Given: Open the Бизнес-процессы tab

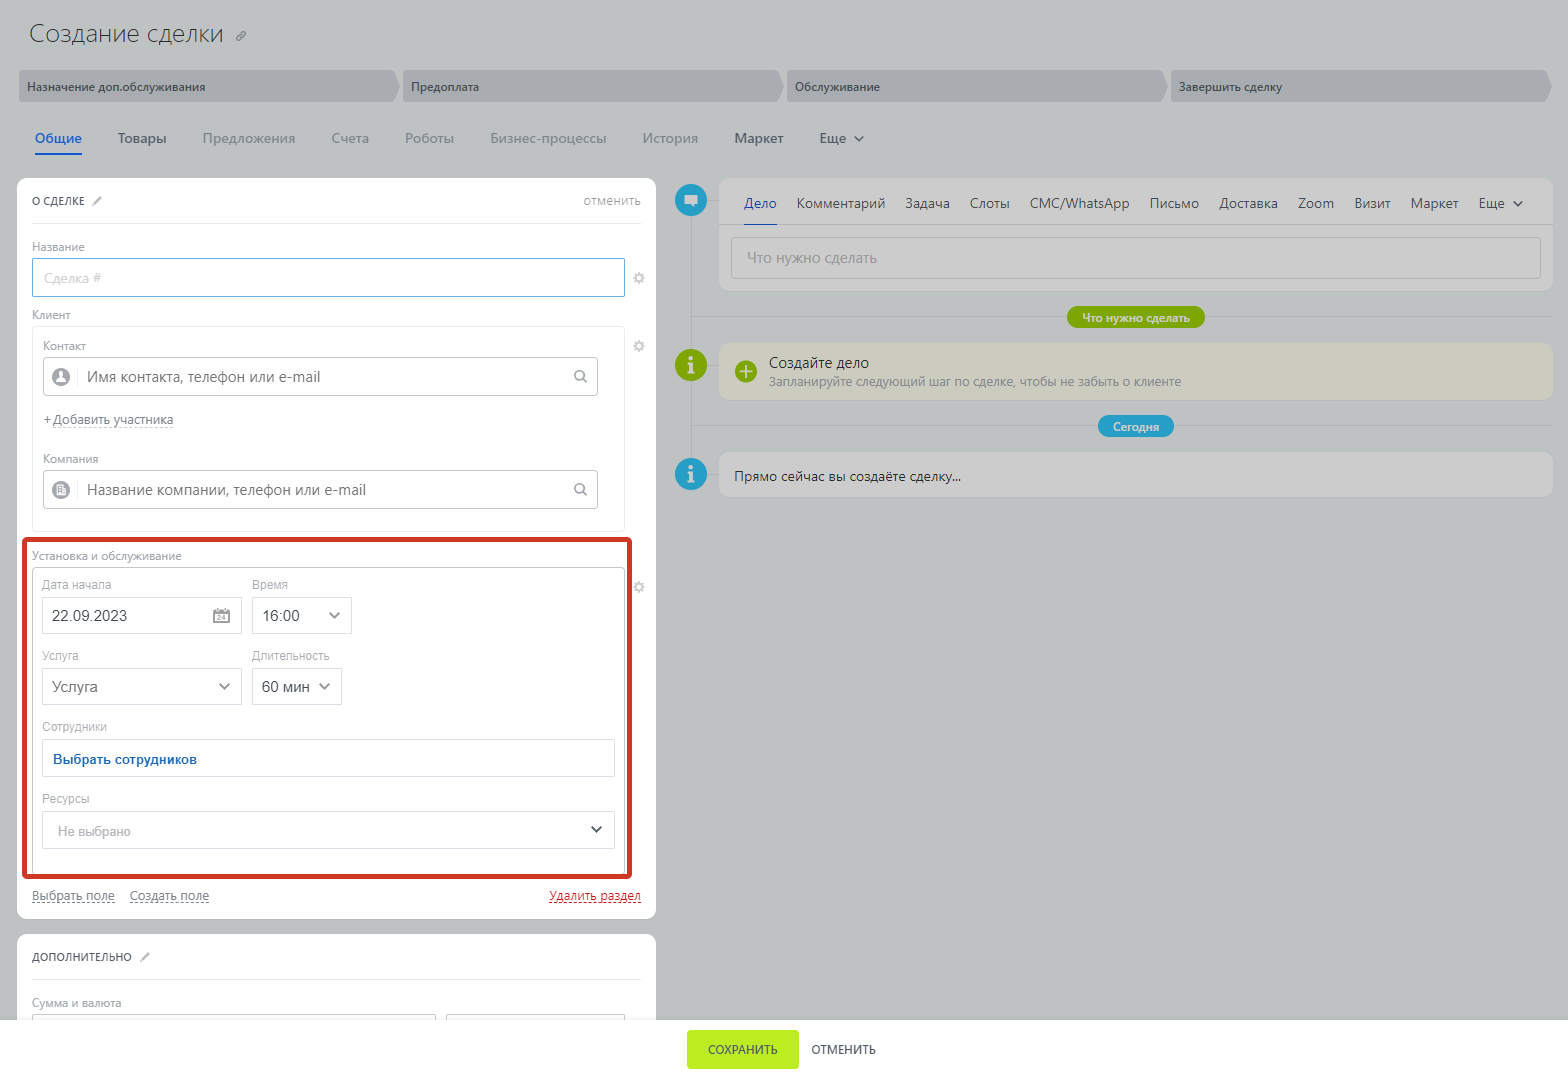Looking at the screenshot, I should [548, 139].
